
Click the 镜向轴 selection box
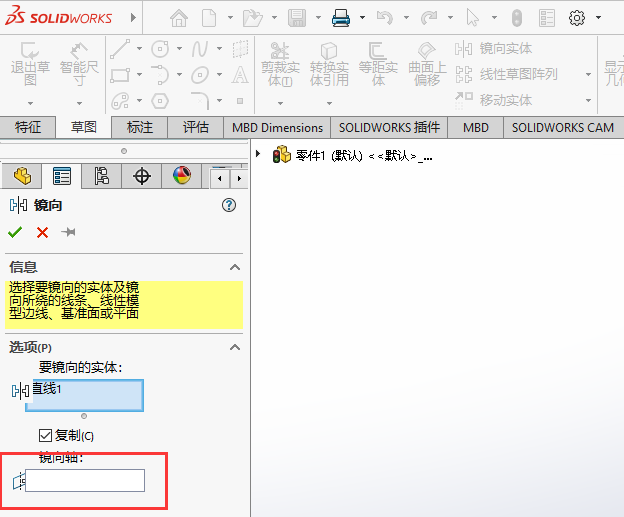(x=85, y=480)
